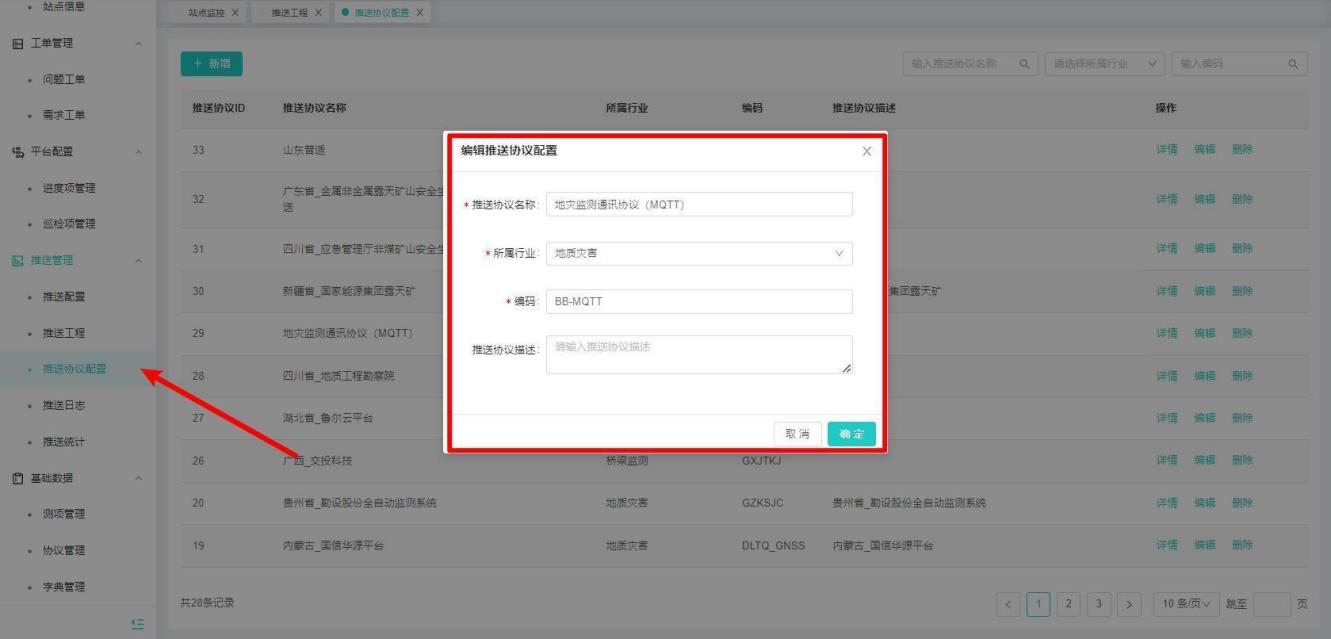Click the 取消 button in dialog

click(797, 434)
